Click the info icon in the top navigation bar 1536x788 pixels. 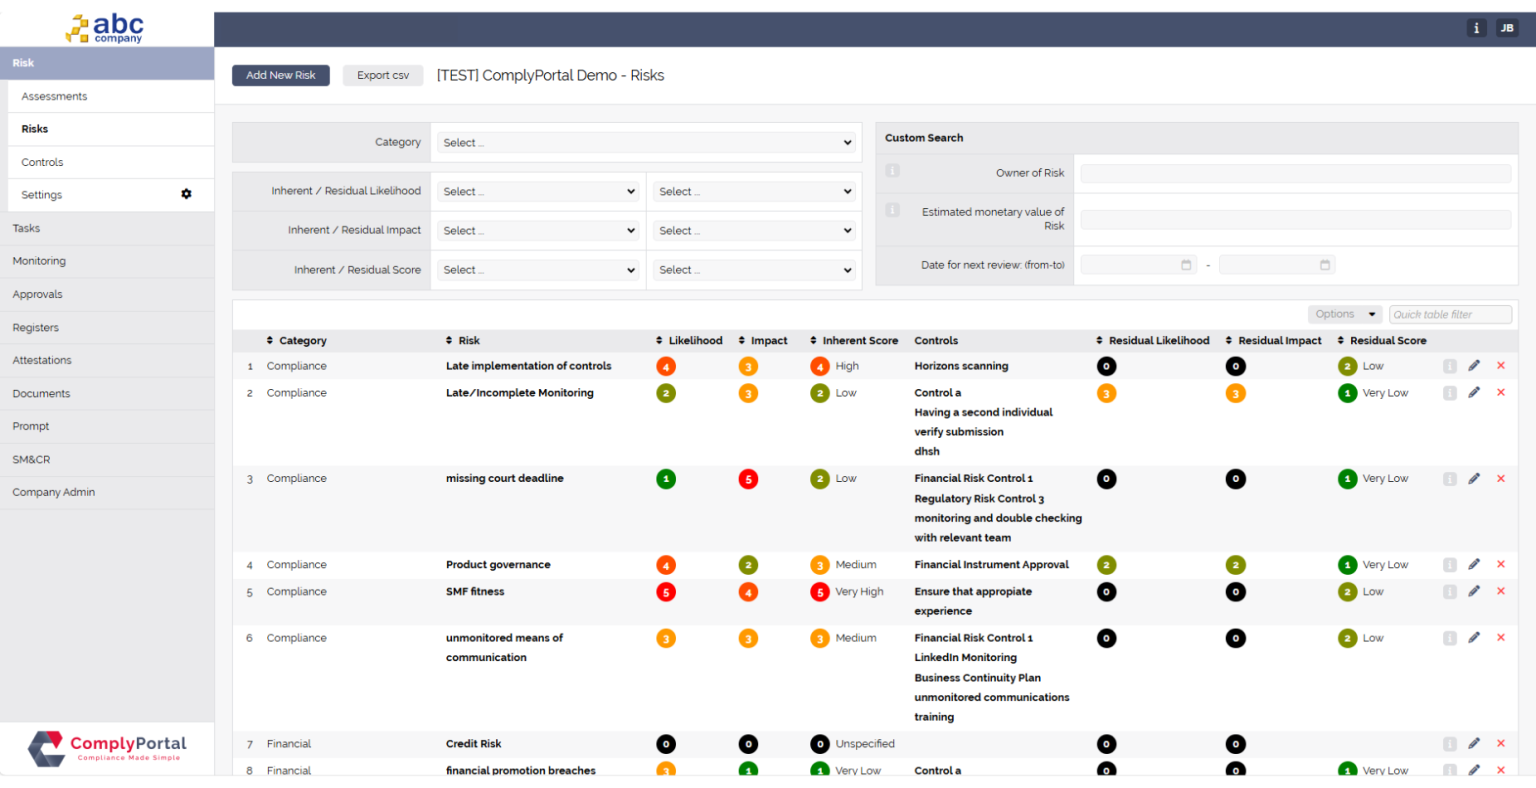1476,27
